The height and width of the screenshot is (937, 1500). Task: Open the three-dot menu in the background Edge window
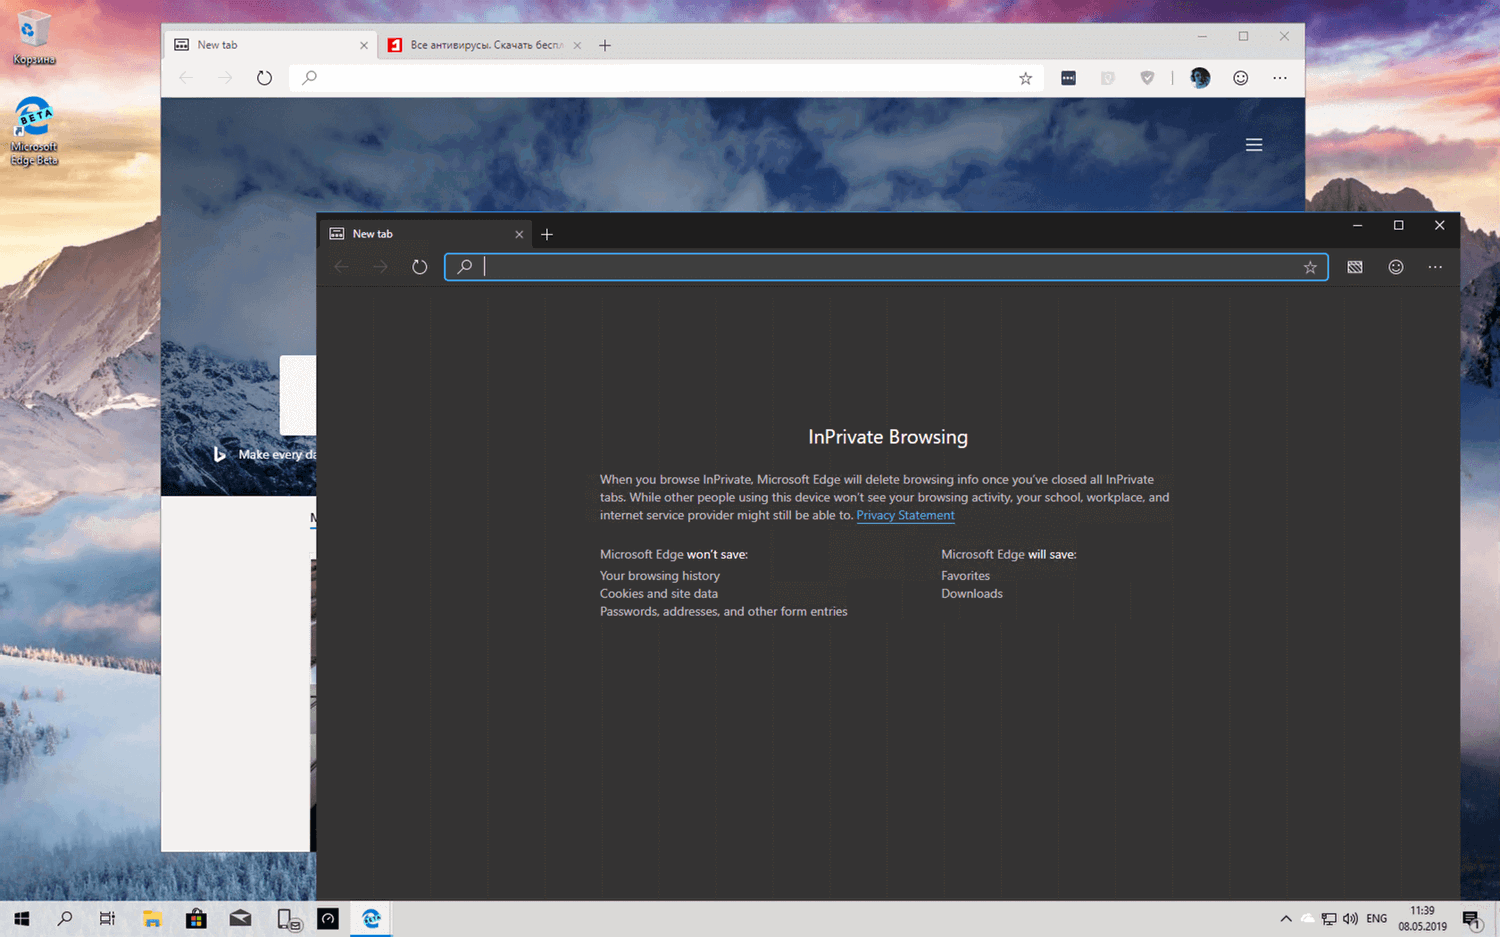pos(1280,78)
